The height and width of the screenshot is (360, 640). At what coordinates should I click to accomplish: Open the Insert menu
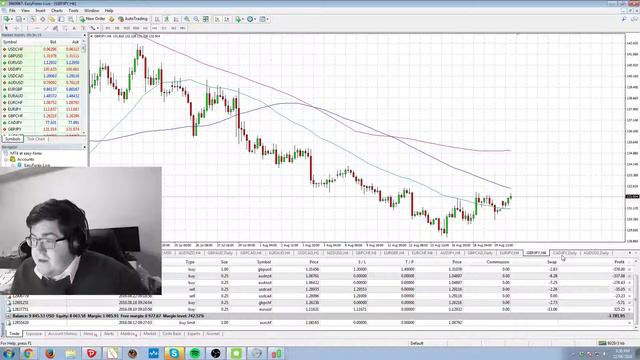[40, 11]
